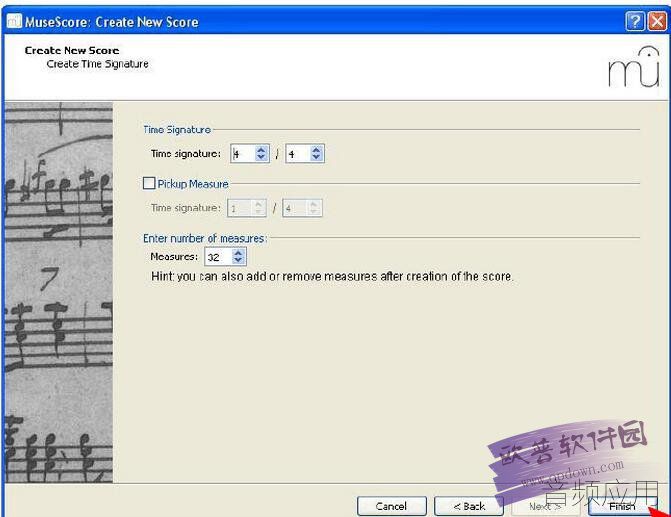Image resolution: width=671 pixels, height=517 pixels.
Task: Click the time signature denominator field
Action: click(x=298, y=153)
